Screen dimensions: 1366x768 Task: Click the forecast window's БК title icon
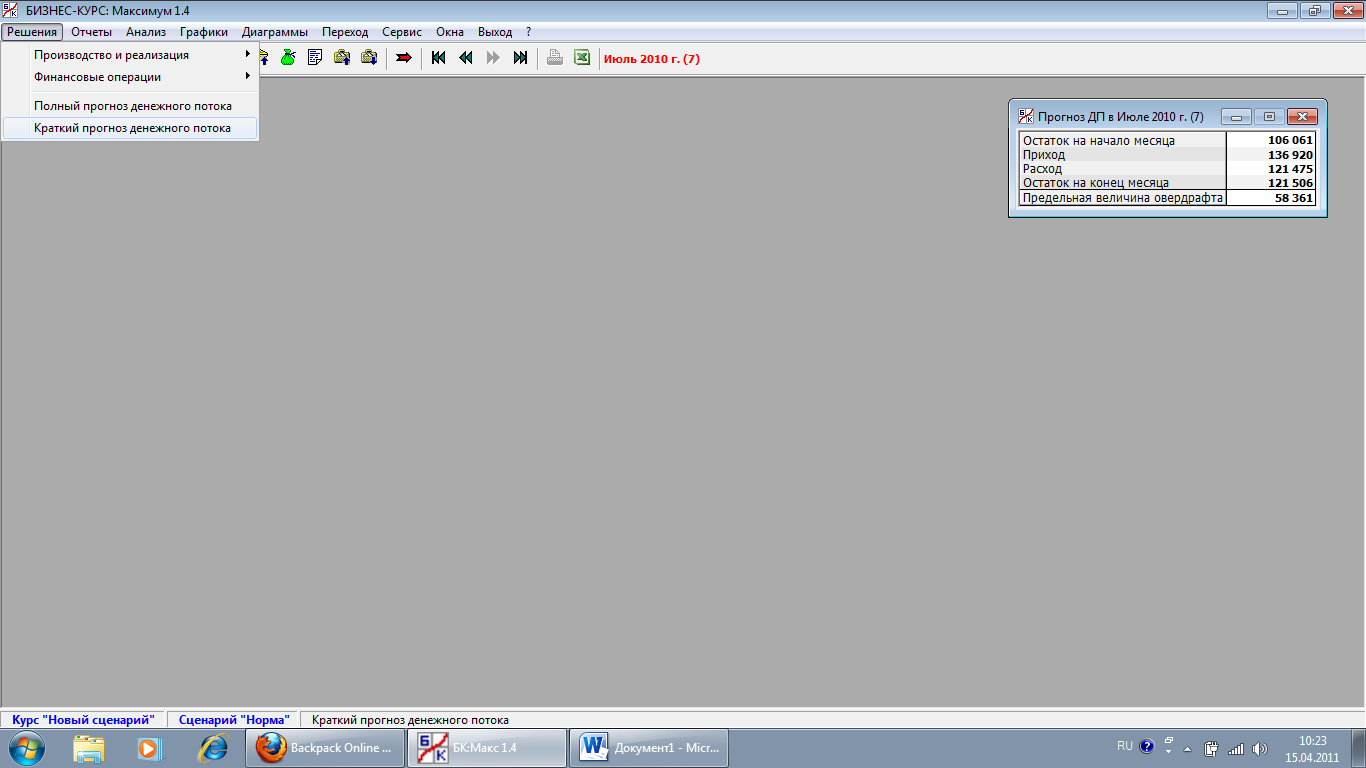coord(1025,117)
